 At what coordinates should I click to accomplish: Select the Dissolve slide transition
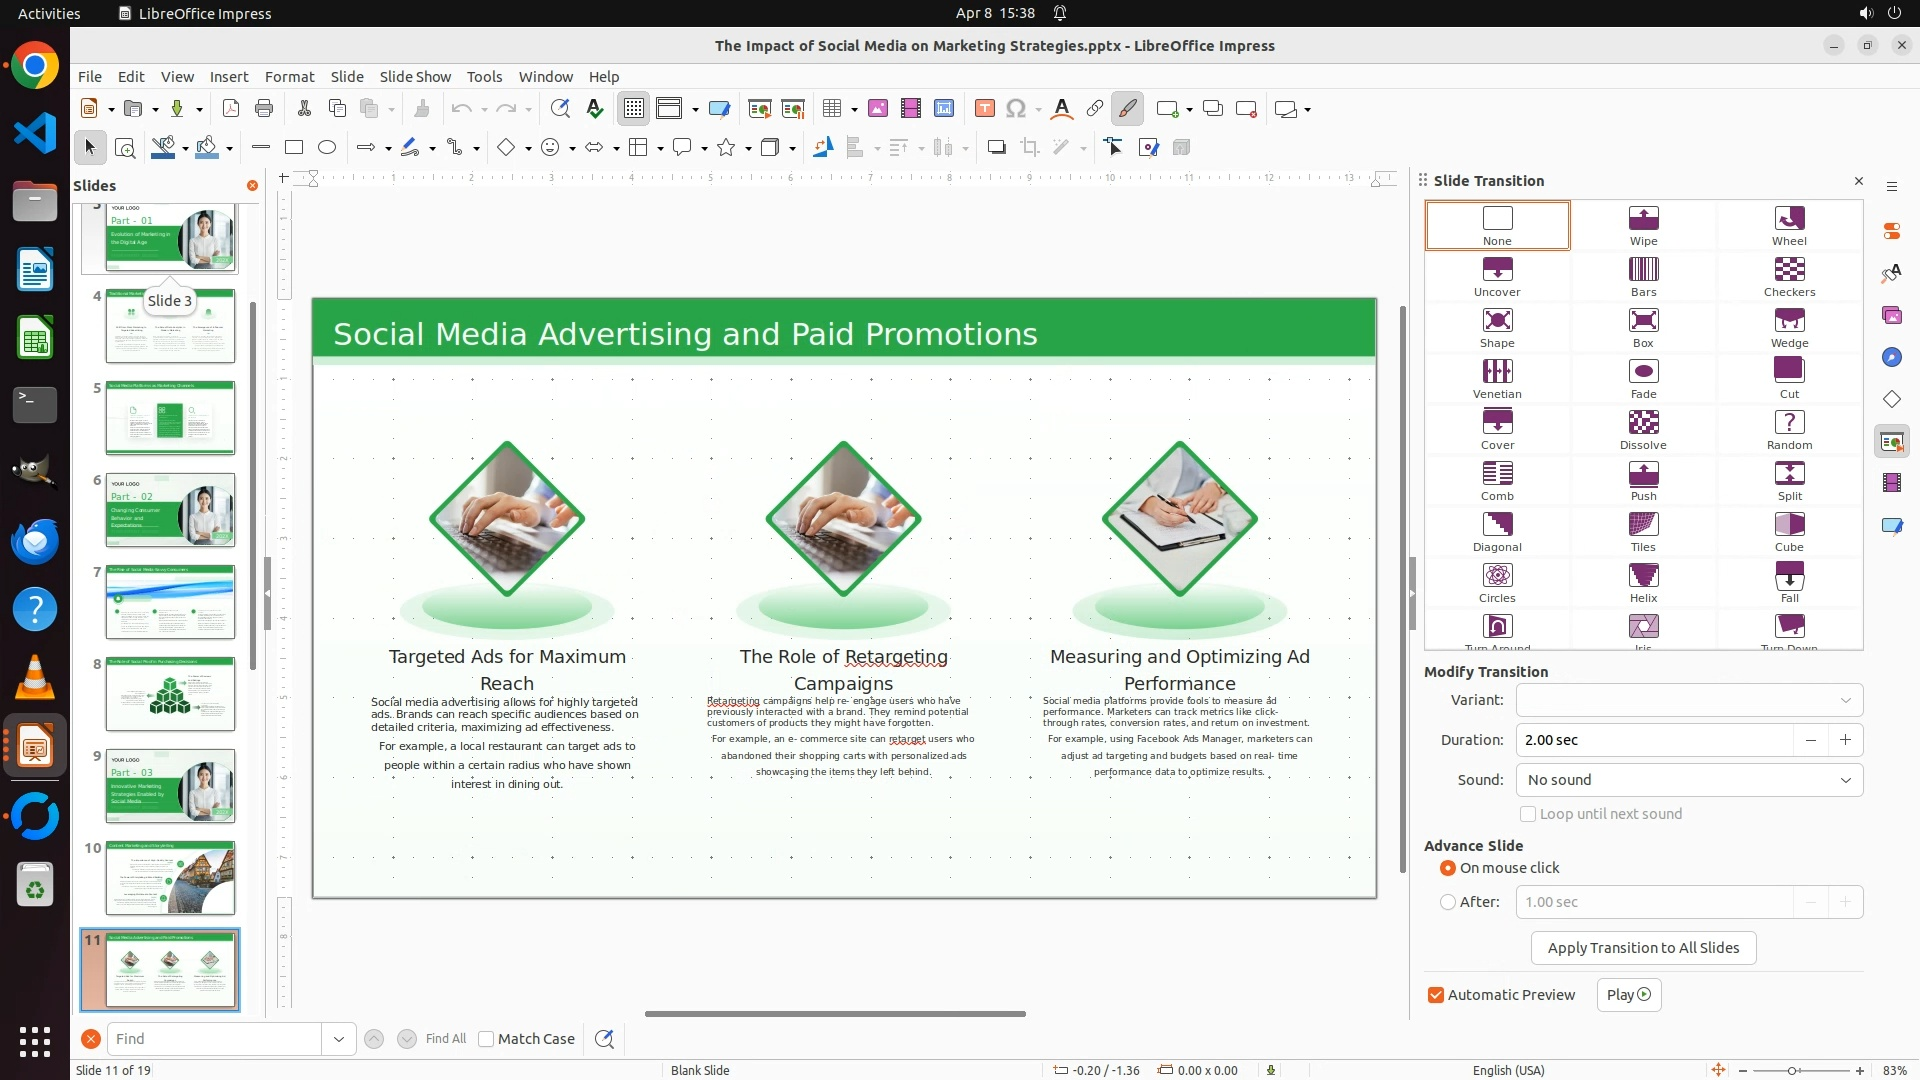(x=1643, y=429)
